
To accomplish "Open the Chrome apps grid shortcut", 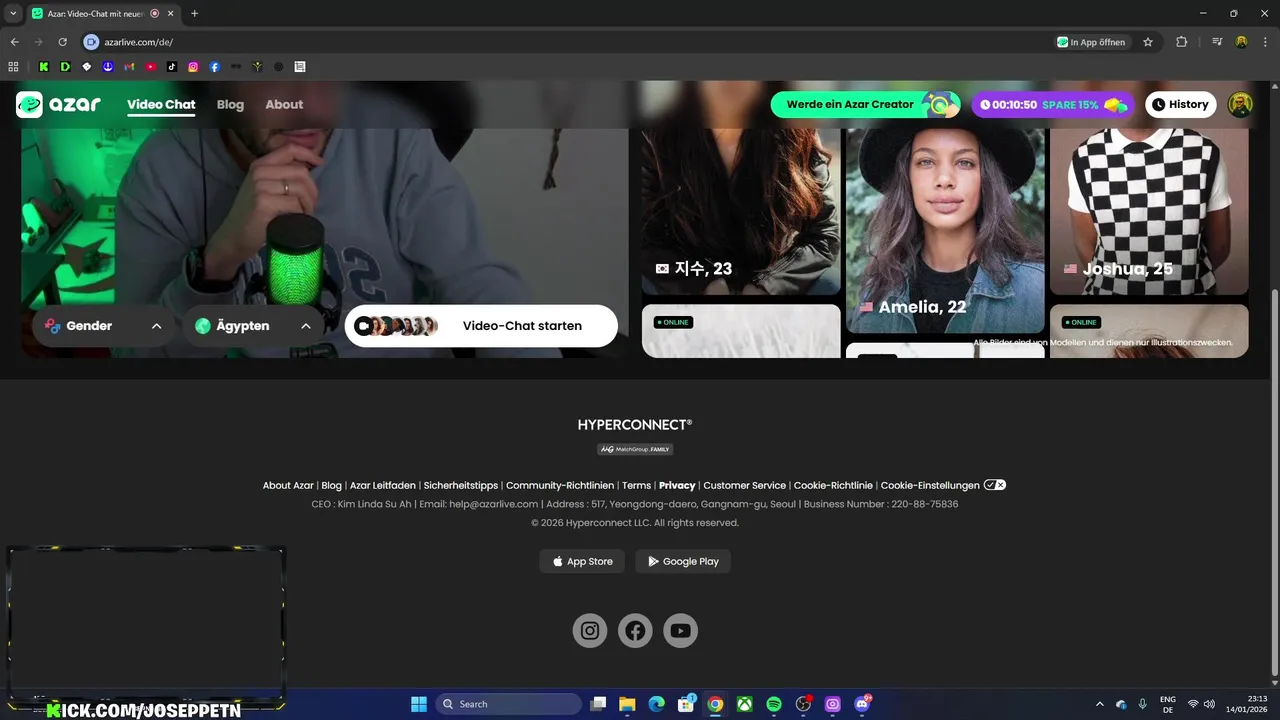I will [x=13, y=67].
